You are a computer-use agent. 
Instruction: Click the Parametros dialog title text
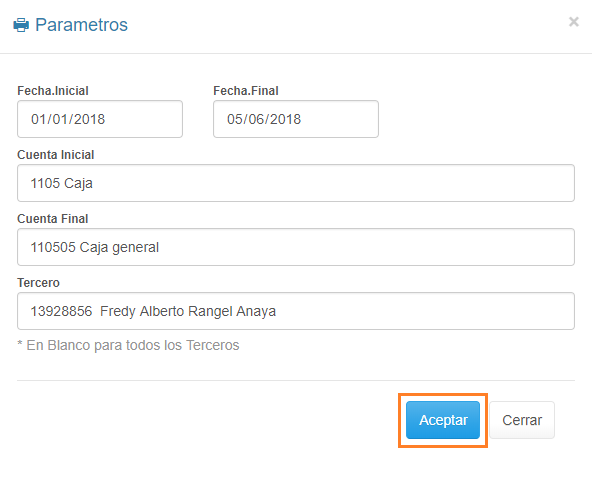coord(82,25)
